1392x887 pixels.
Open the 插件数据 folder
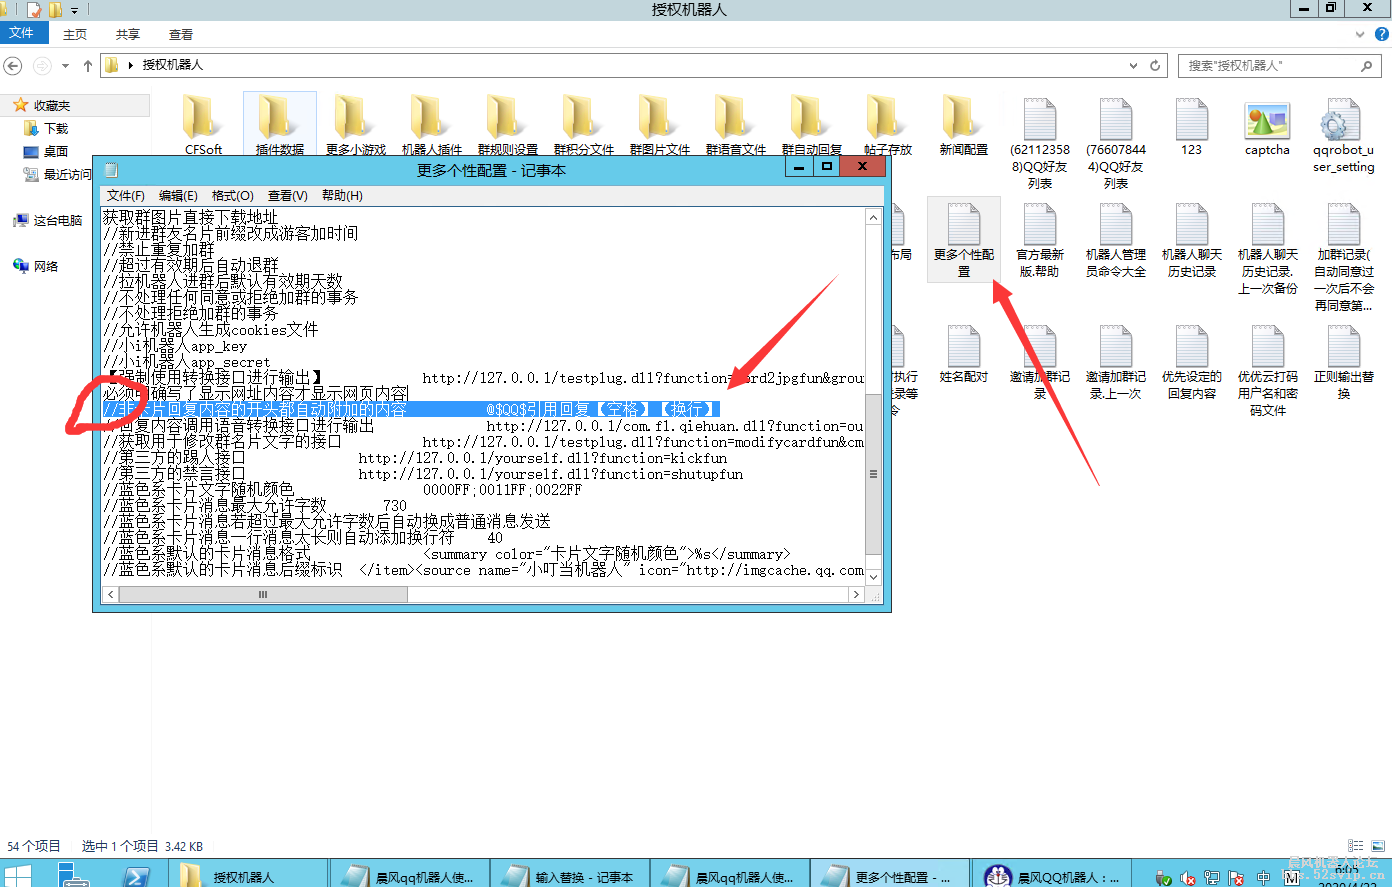click(x=280, y=120)
